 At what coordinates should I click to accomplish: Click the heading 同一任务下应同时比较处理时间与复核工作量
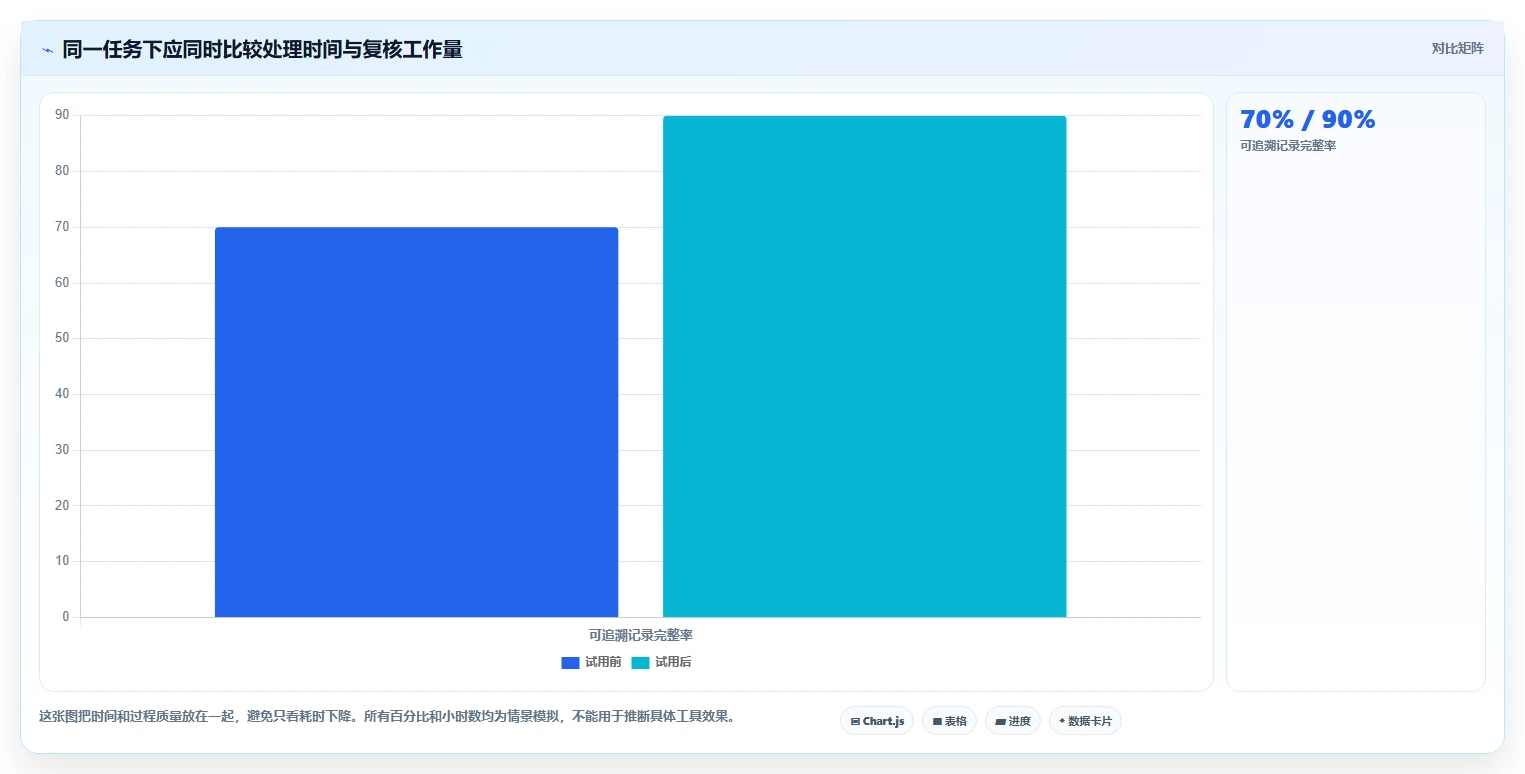coord(262,49)
